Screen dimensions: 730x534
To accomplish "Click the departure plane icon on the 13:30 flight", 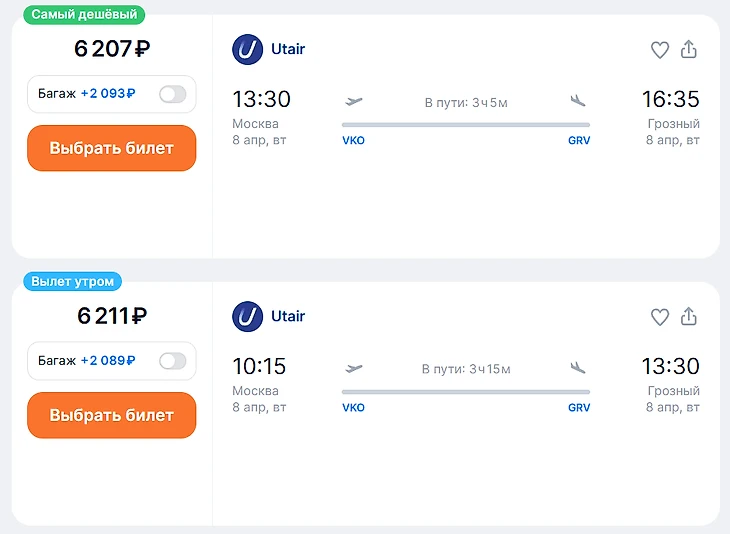I will point(353,101).
